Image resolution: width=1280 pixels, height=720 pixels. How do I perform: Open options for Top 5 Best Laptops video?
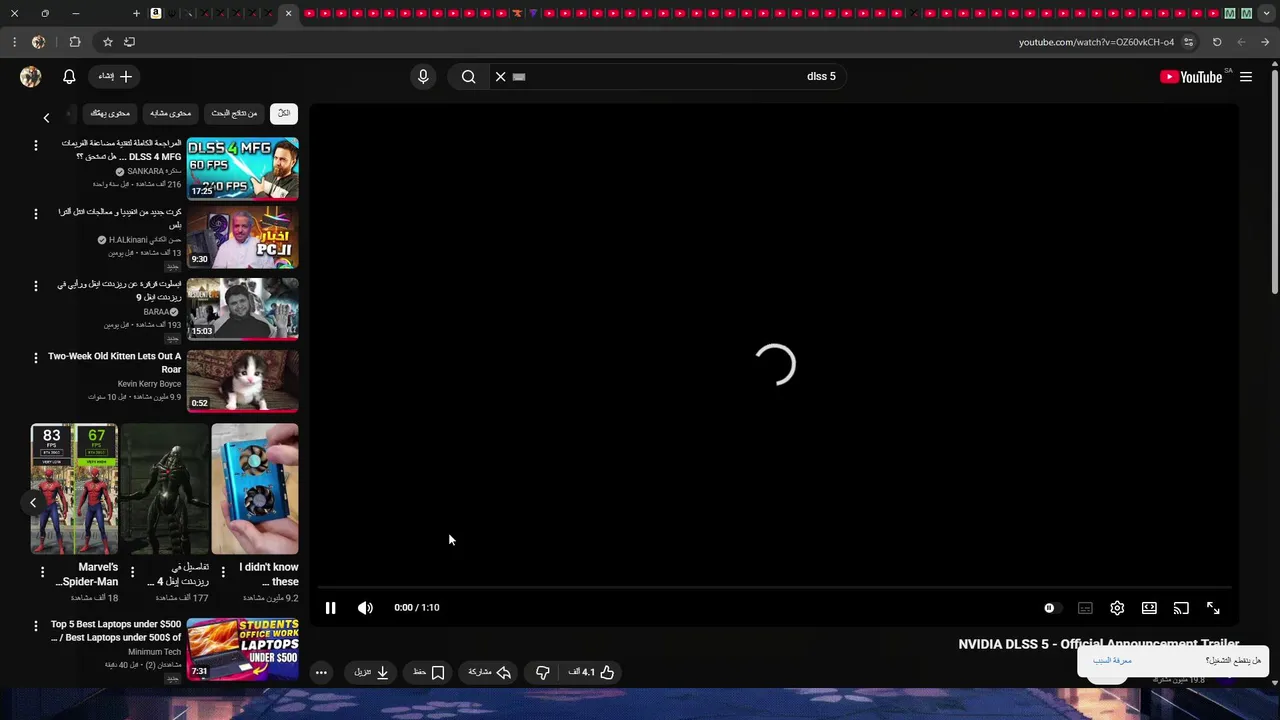(x=36, y=626)
